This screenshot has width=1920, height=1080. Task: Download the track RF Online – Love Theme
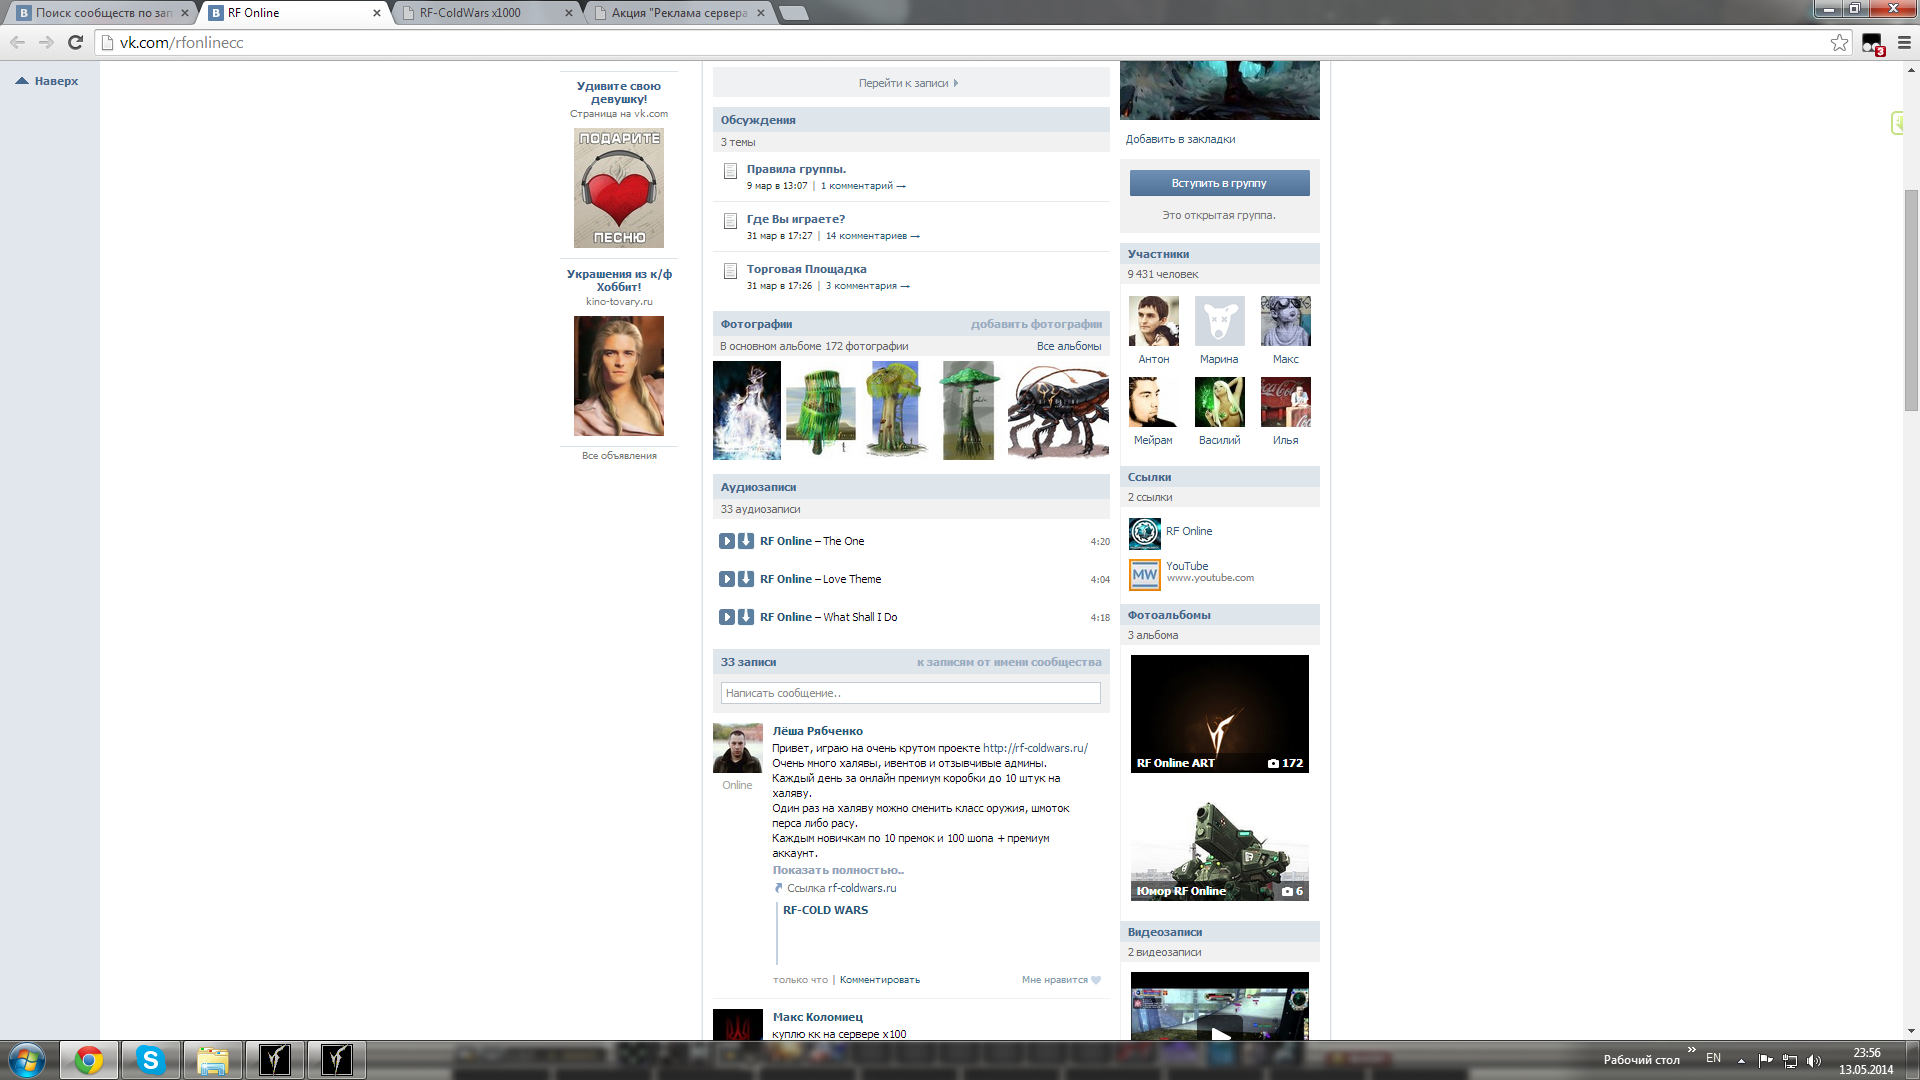coord(746,579)
